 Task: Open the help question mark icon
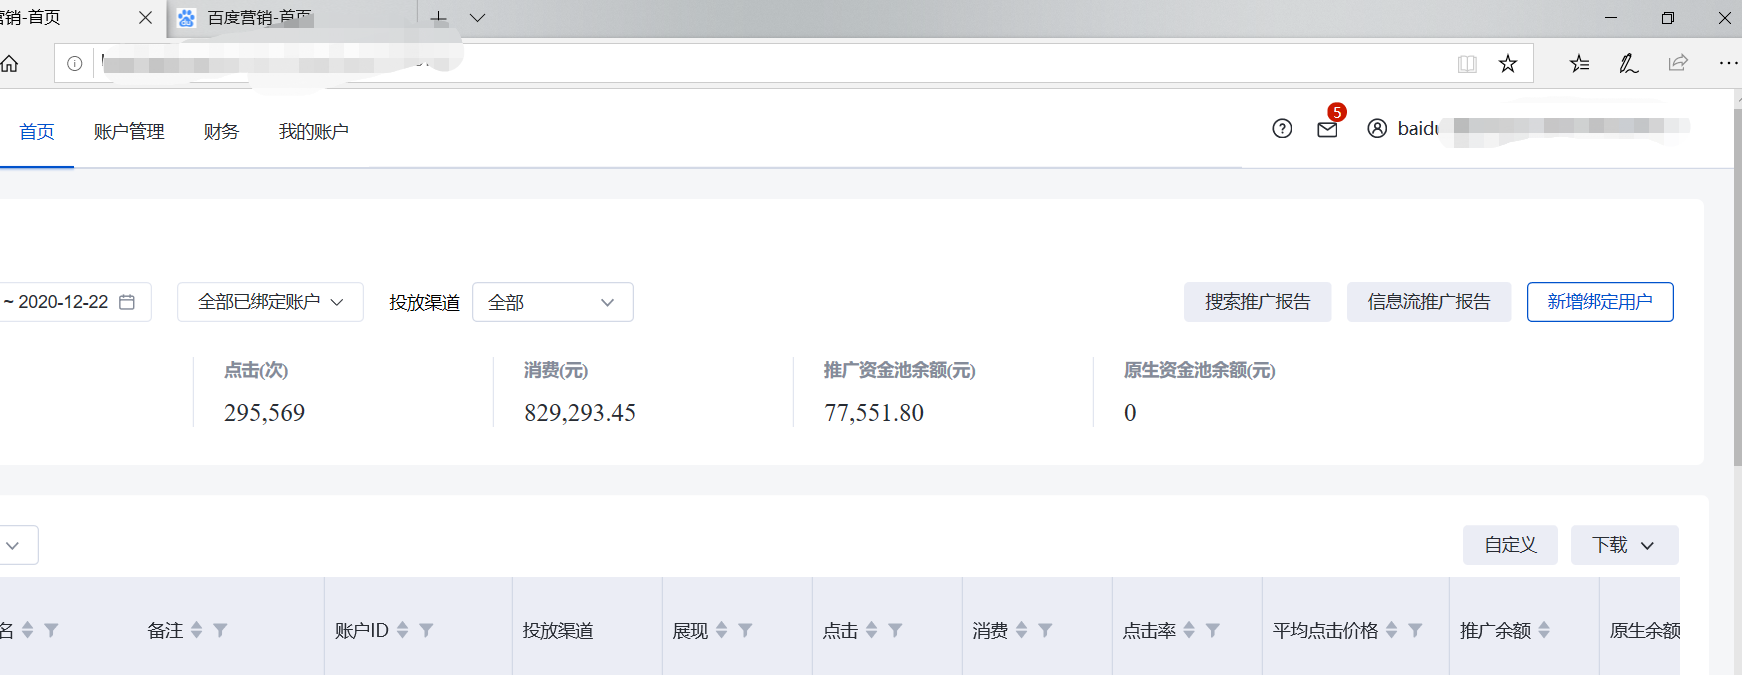point(1282,128)
